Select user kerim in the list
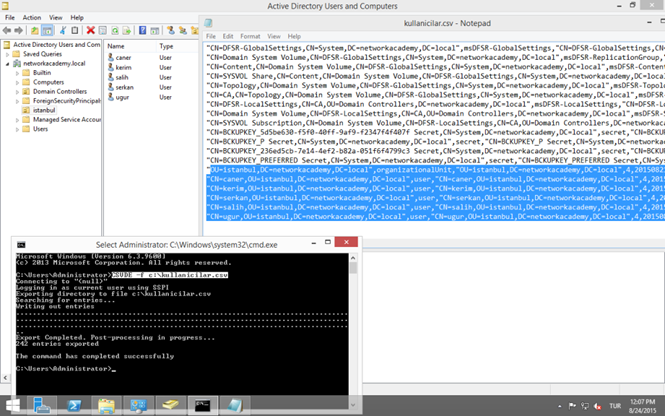 click(123, 67)
